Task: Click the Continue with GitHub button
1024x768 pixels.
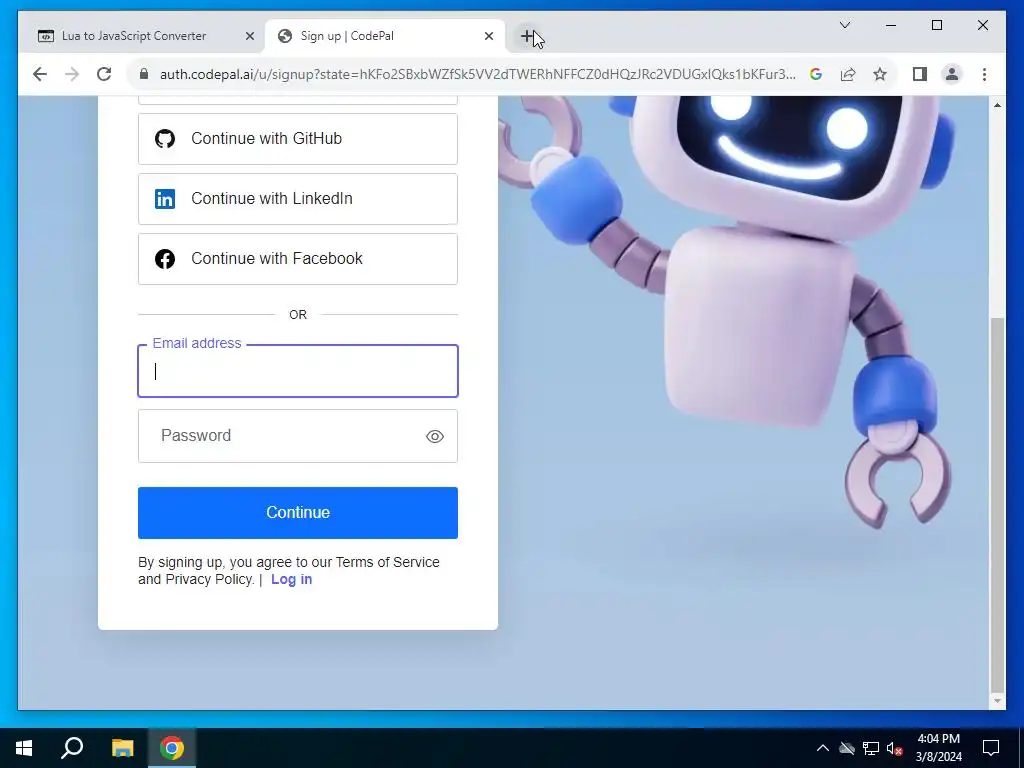Action: (x=298, y=138)
